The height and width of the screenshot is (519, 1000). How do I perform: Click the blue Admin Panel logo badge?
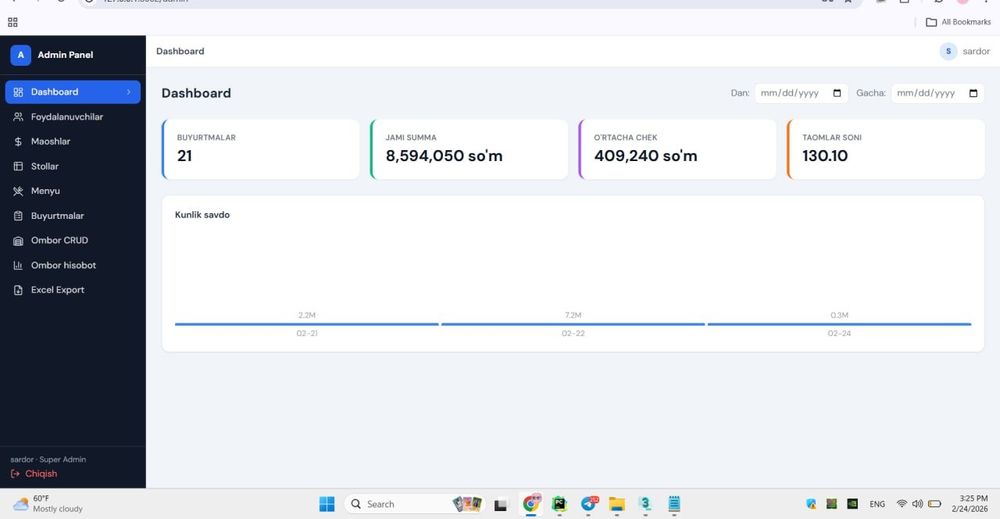[20, 55]
